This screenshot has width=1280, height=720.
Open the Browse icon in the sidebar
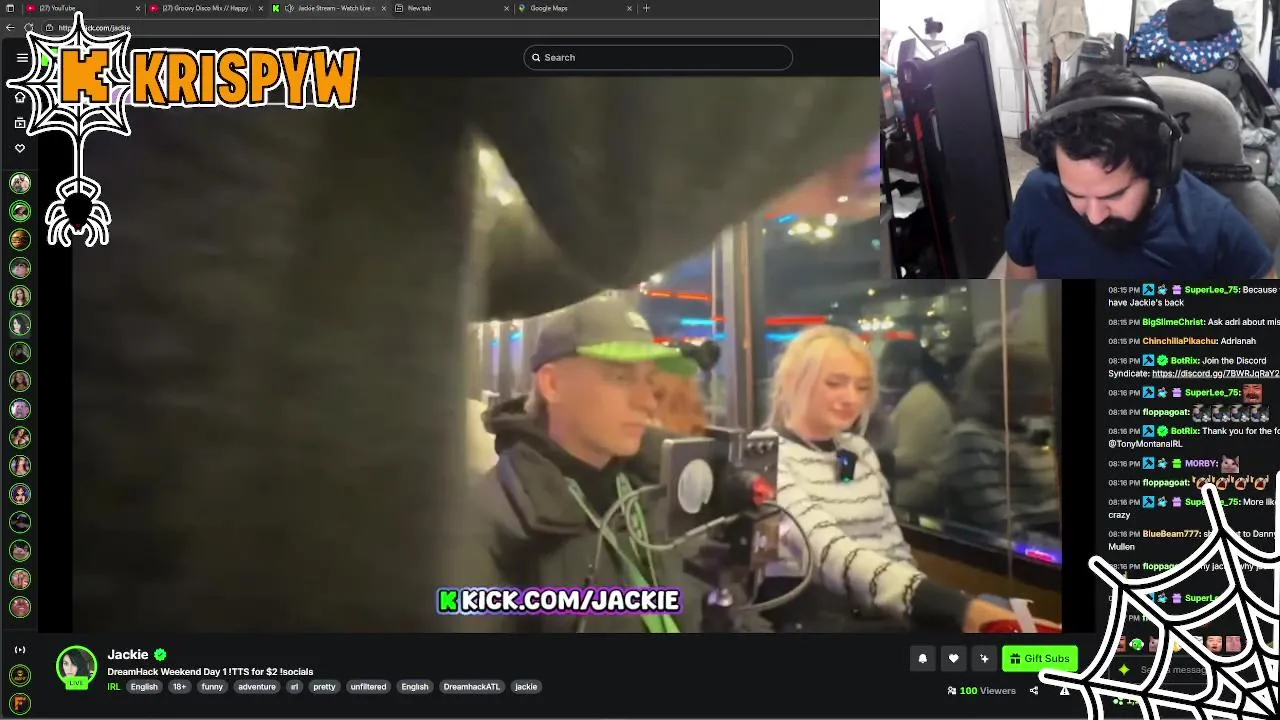click(x=20, y=123)
